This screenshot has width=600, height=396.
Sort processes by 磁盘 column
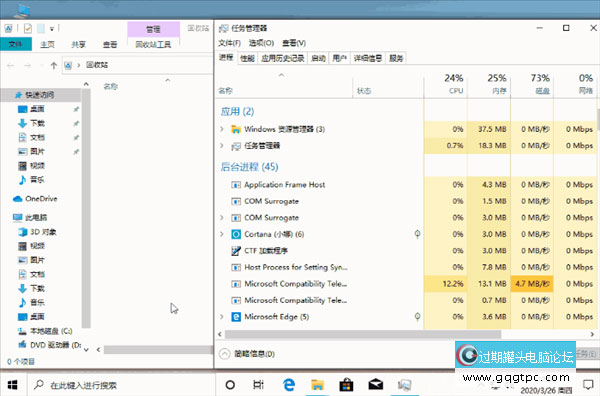point(532,84)
